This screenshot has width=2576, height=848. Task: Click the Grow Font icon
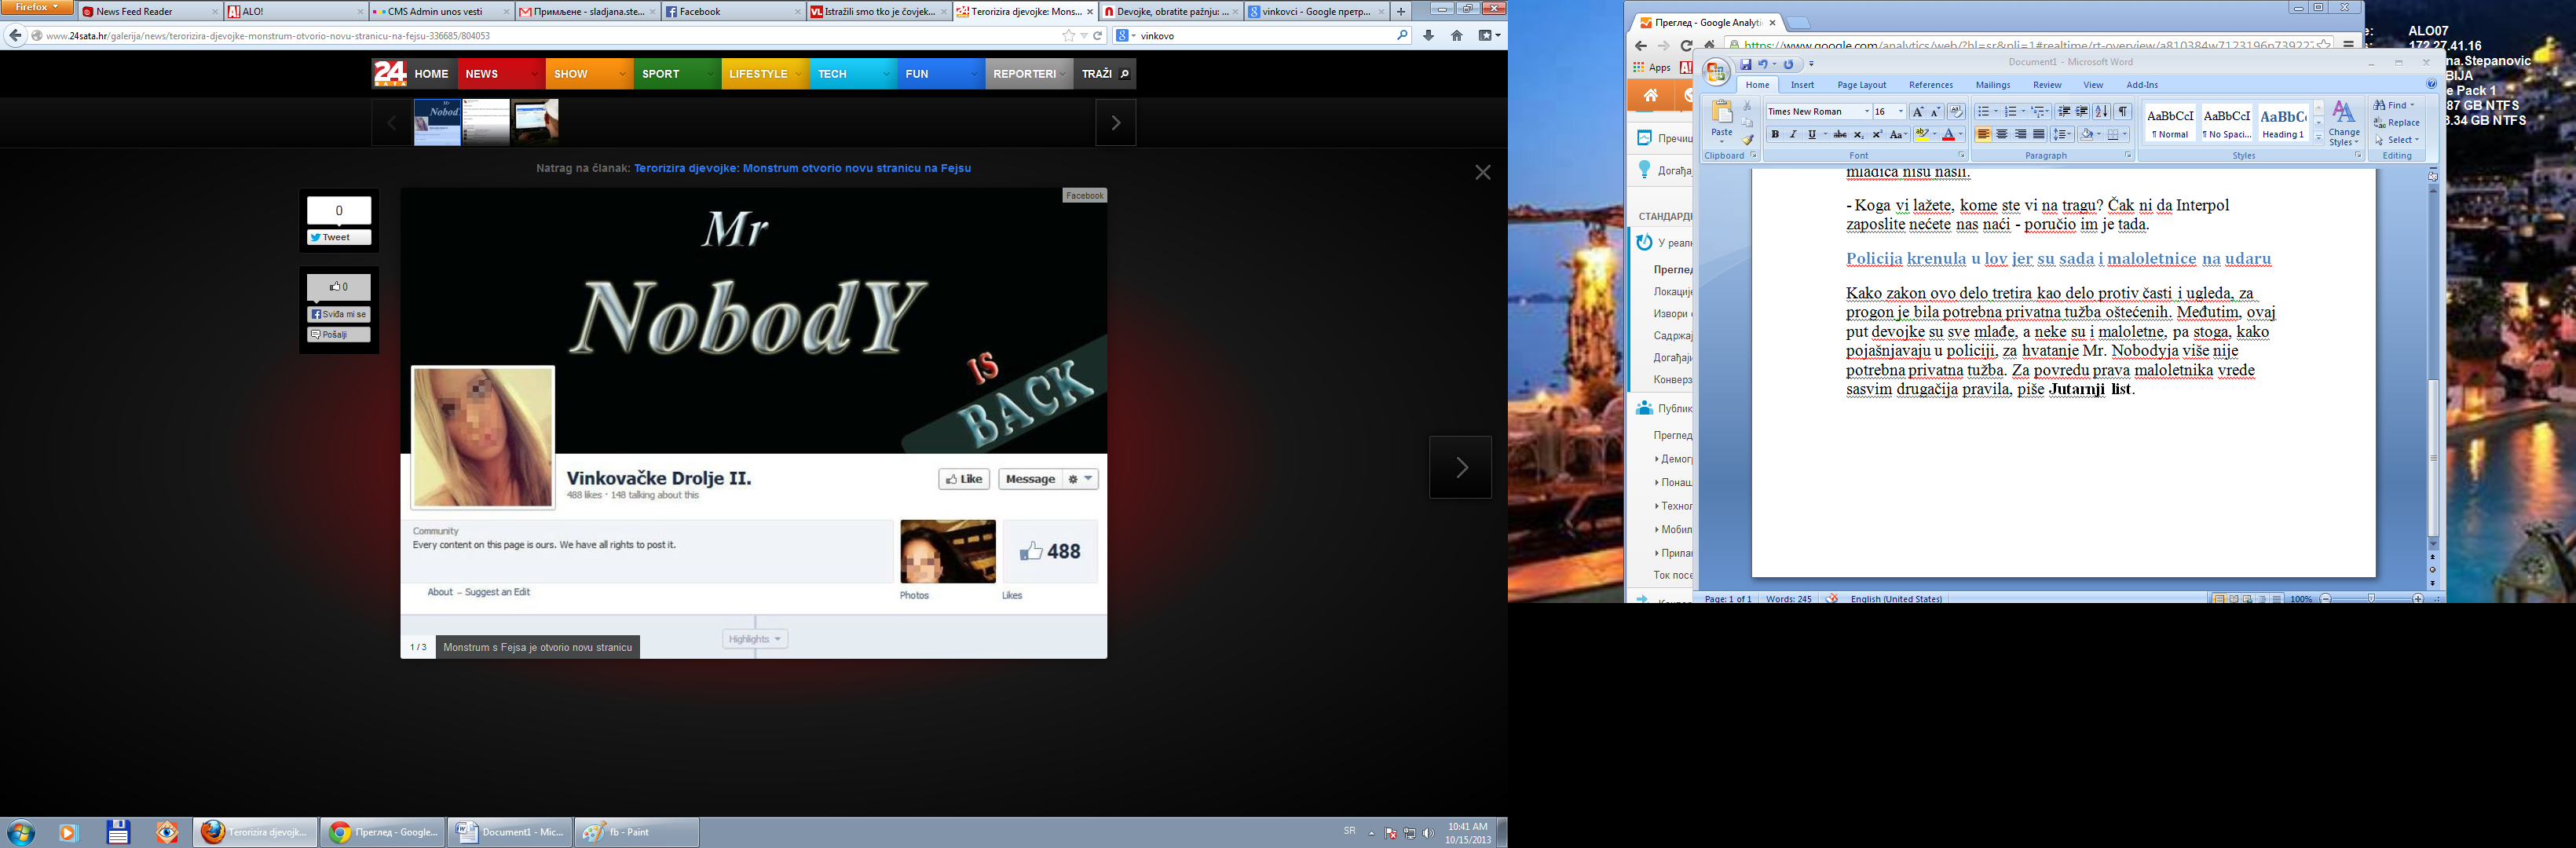click(x=1917, y=112)
